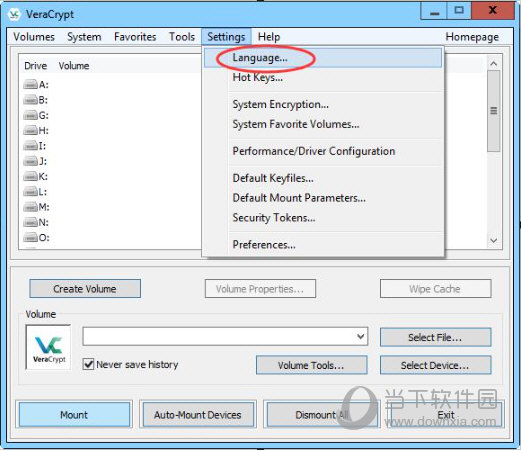Select the G: drive icon
This screenshot has width=521, height=451.
pos(30,115)
